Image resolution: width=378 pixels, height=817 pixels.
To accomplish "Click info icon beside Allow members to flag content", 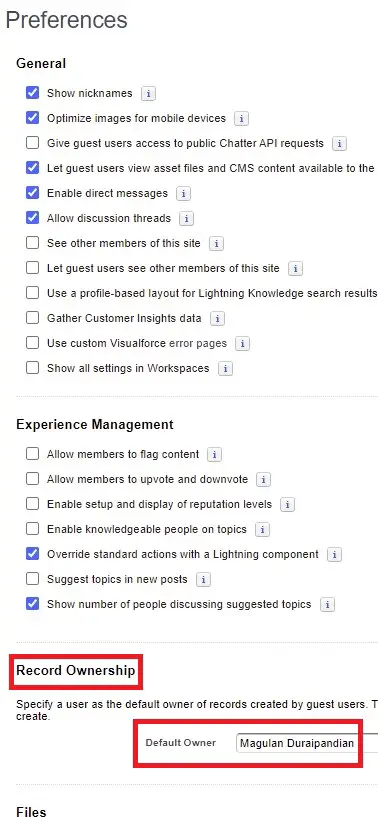I will 214,455.
